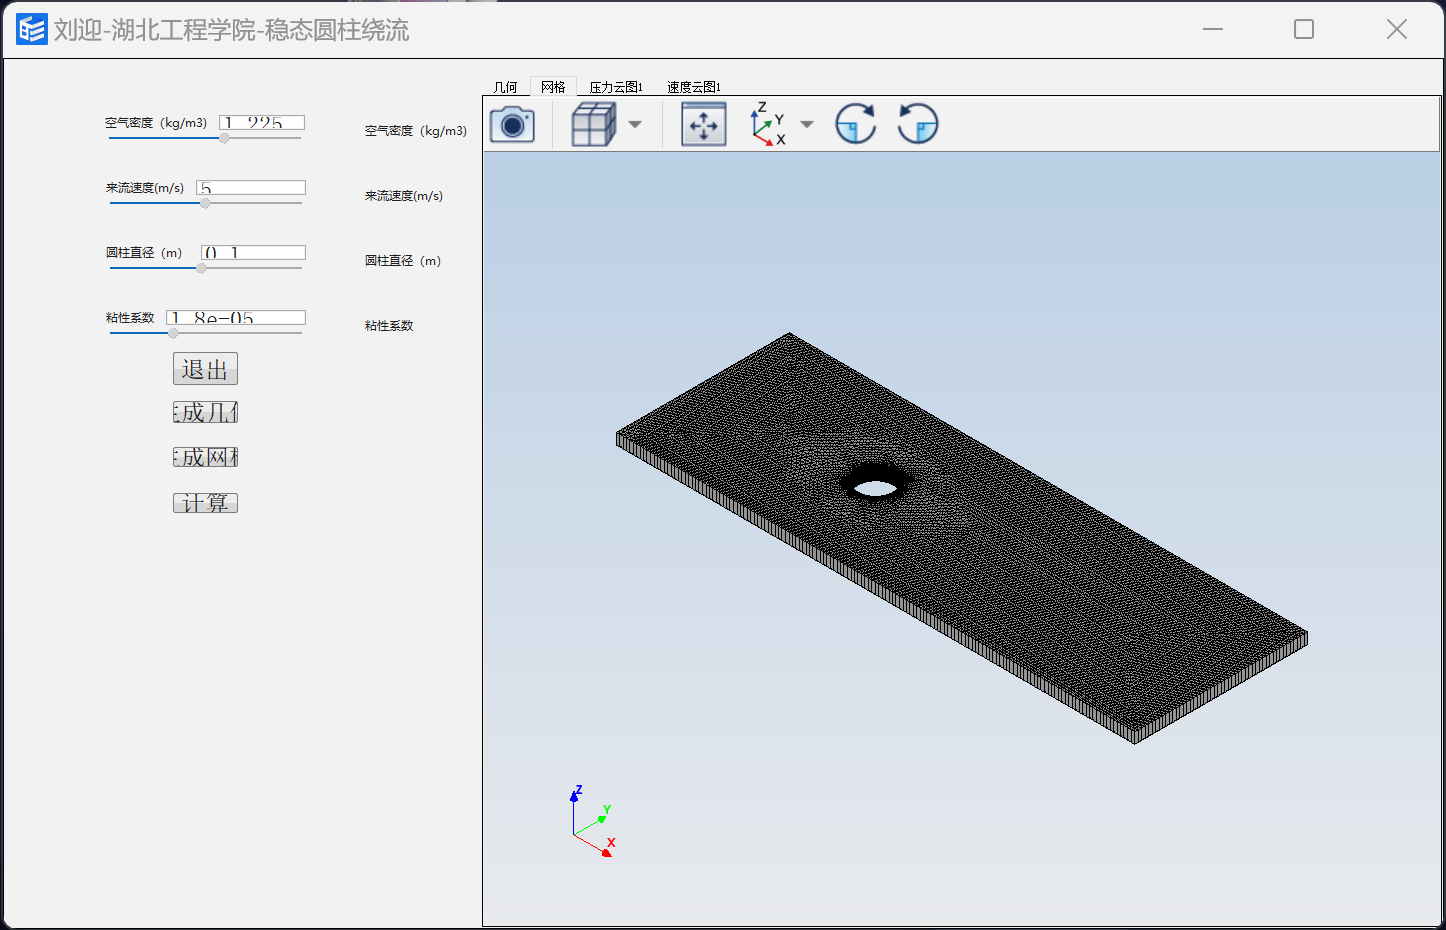Close the application window
1446x930 pixels.
[x=1397, y=29]
